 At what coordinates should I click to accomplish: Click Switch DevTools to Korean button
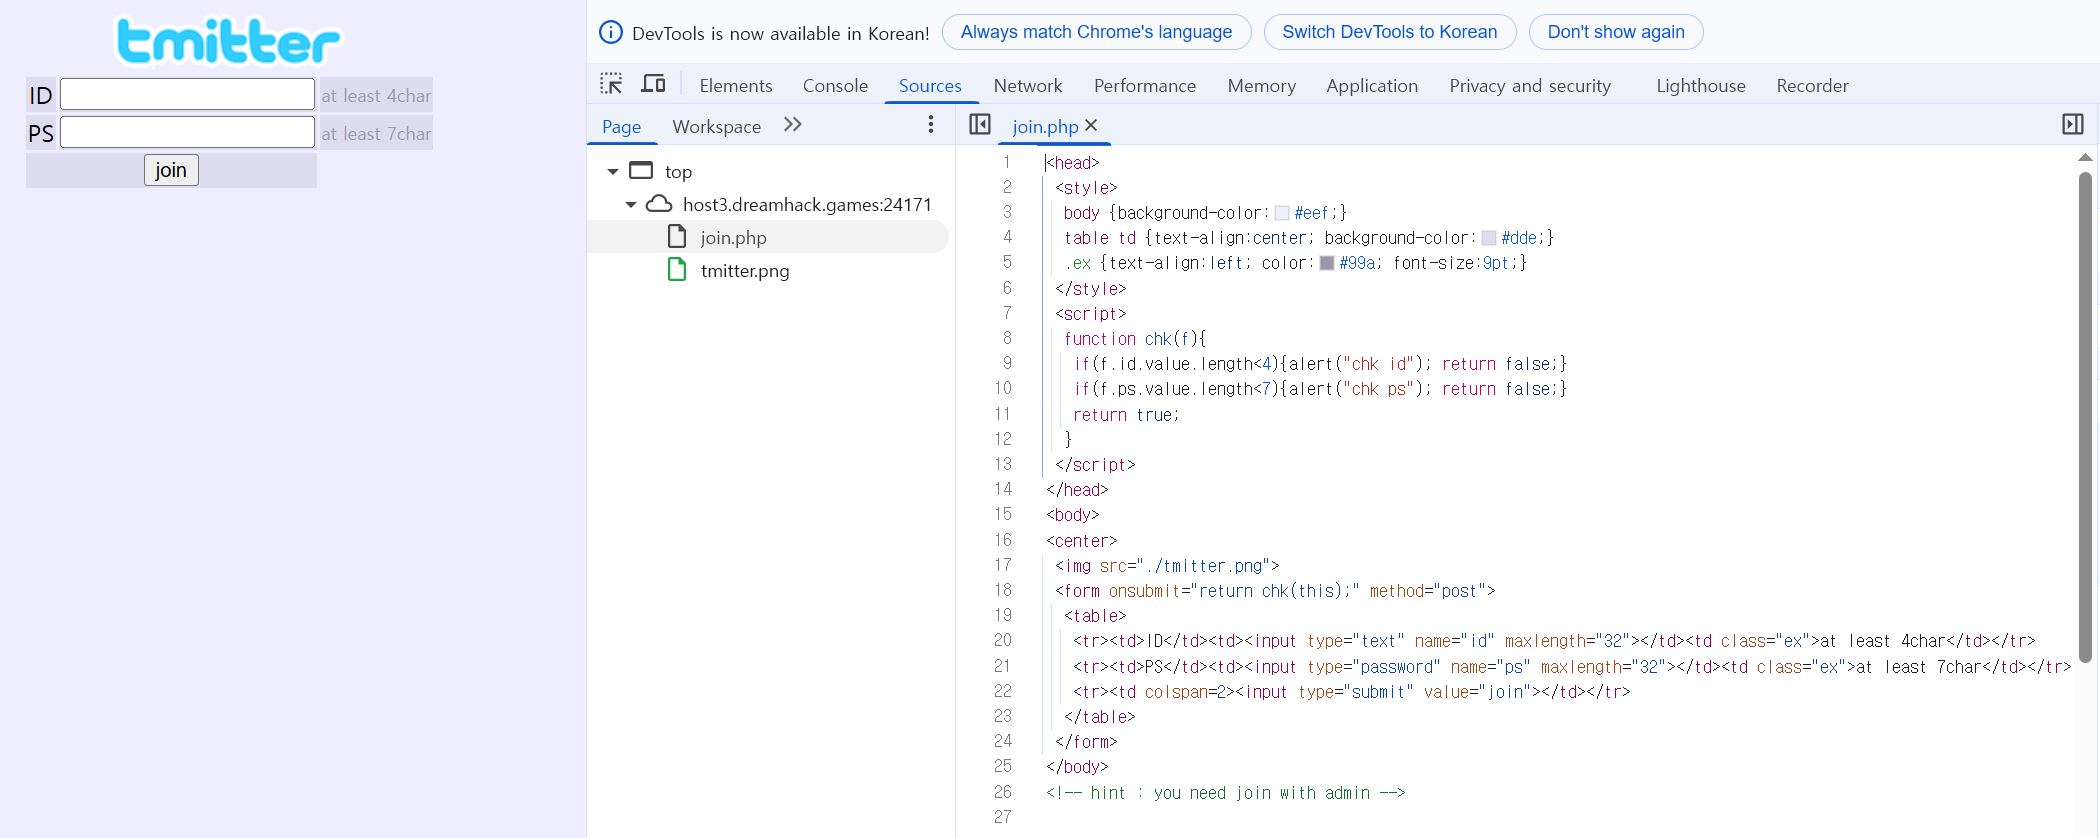[1390, 32]
